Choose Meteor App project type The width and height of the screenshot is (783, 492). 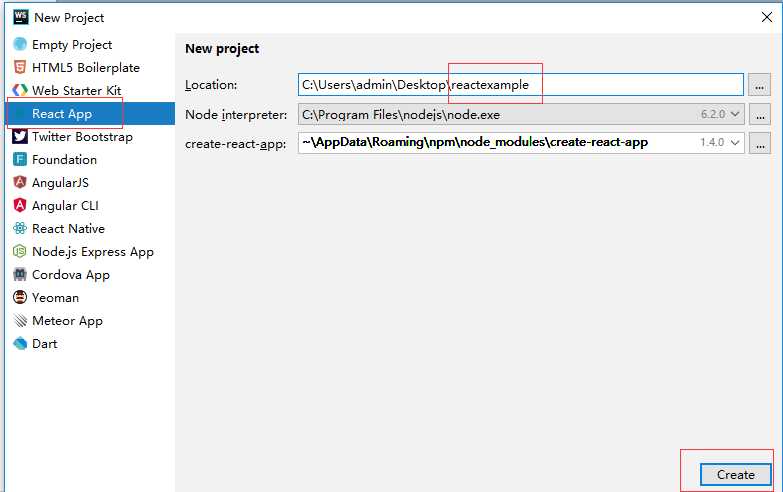90,320
